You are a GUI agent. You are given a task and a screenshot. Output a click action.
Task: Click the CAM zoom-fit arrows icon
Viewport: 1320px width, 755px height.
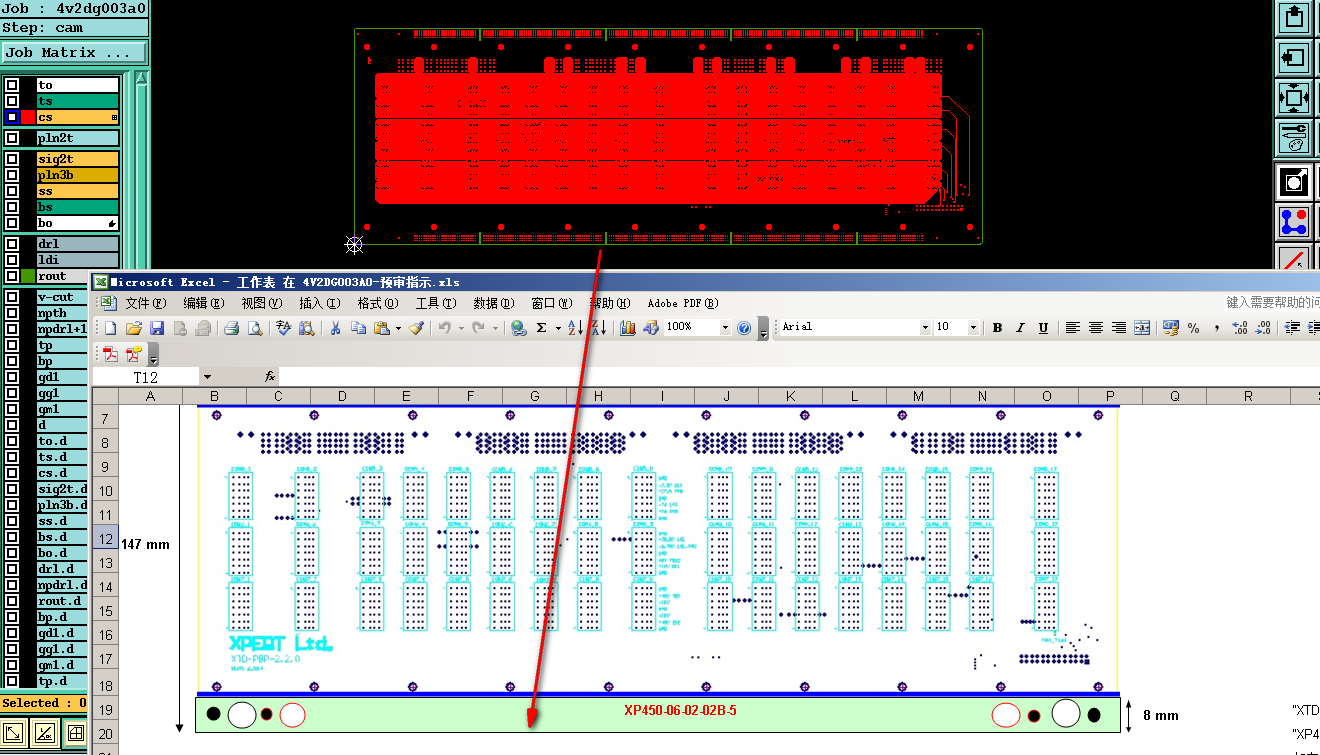pyautogui.click(x=1294, y=97)
